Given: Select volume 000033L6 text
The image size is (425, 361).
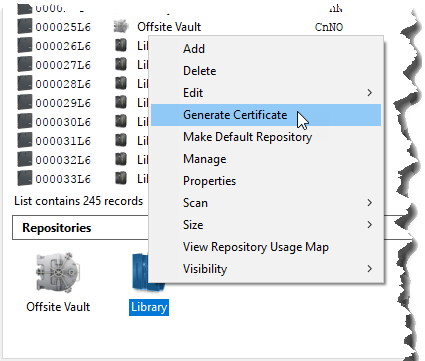Looking at the screenshot, I should [x=63, y=179].
